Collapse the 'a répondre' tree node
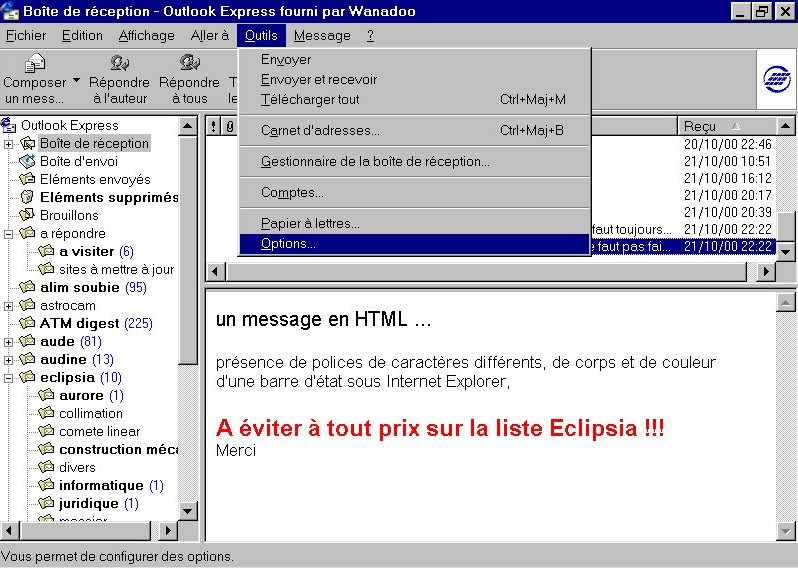798x568 pixels. click(x=9, y=234)
